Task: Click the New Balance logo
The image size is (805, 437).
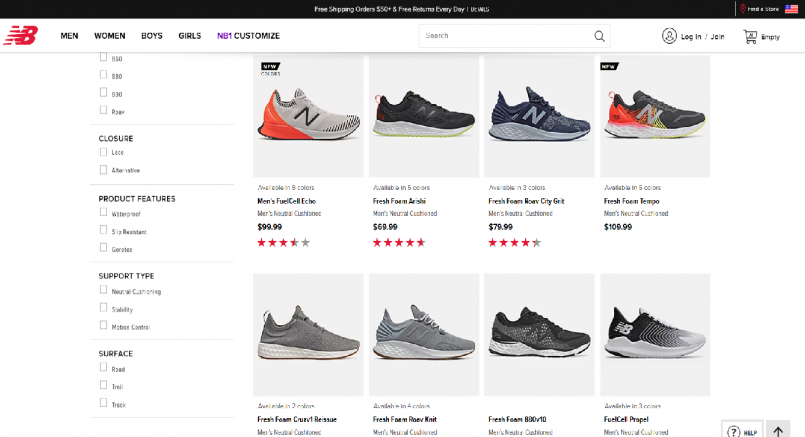Action: point(20,36)
